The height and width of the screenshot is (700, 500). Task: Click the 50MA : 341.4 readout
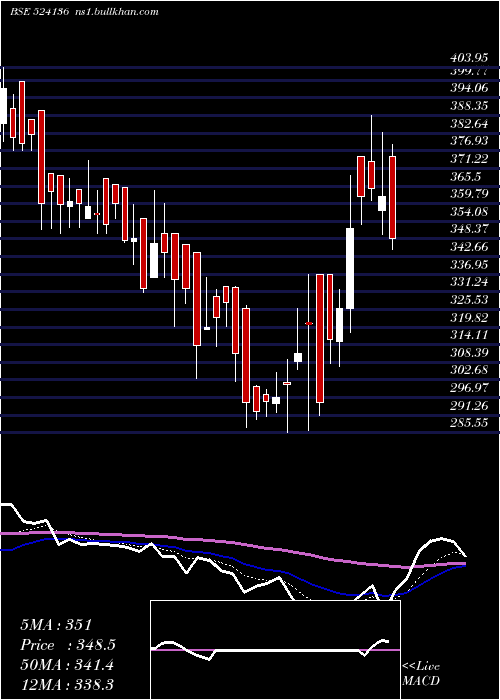click(x=67, y=665)
